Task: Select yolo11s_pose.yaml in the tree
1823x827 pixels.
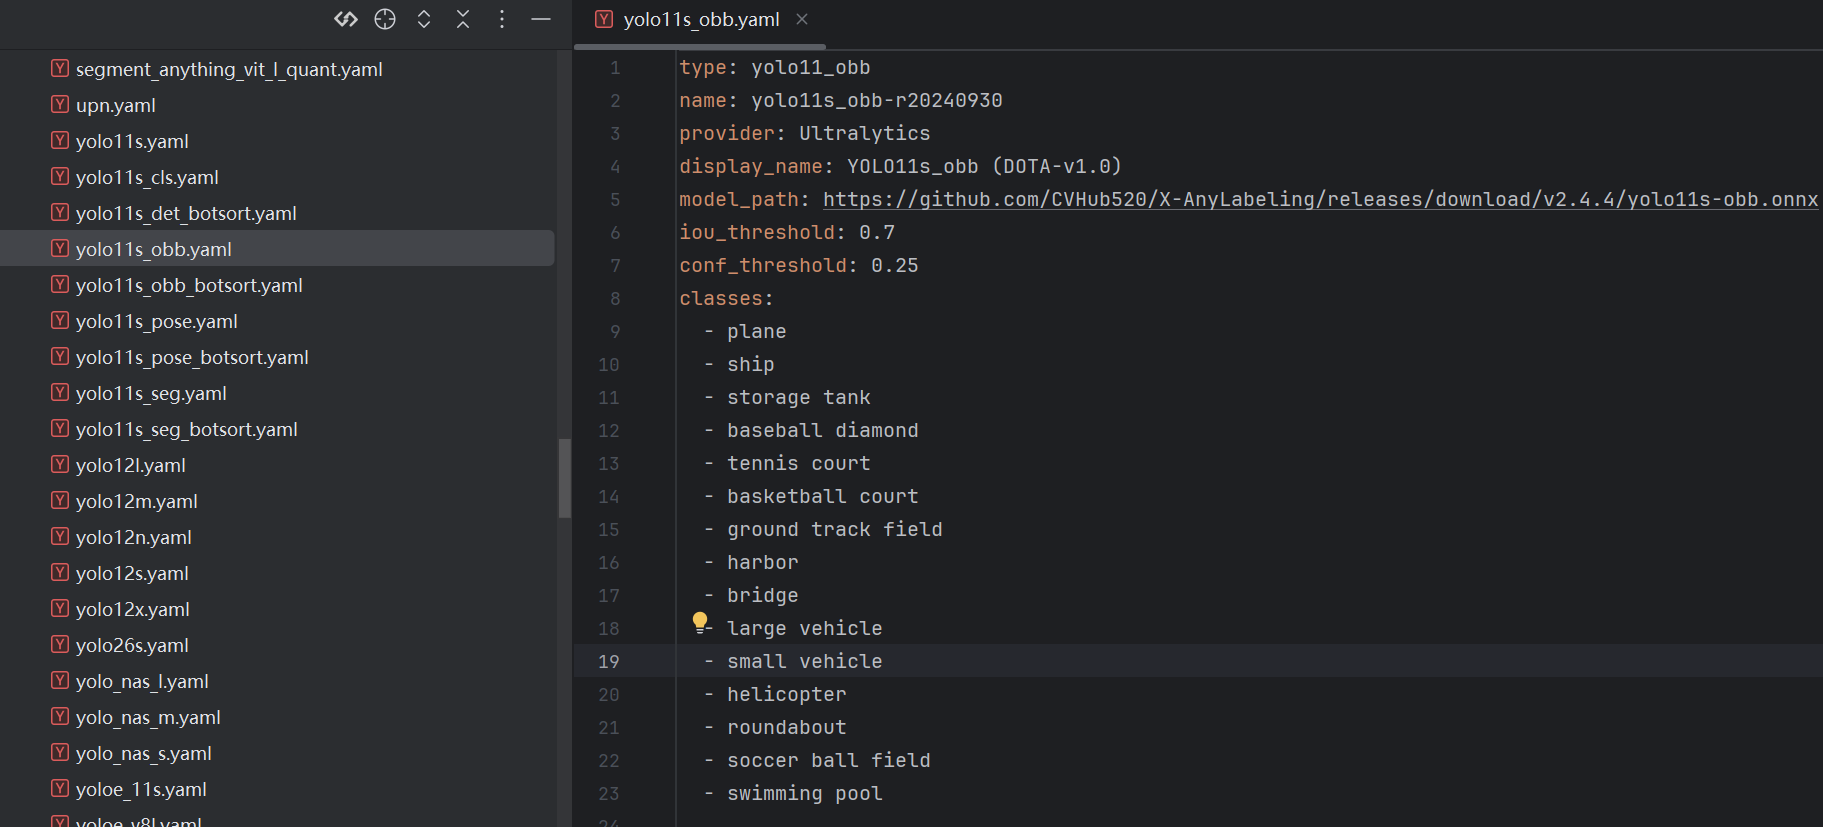Action: click(157, 321)
